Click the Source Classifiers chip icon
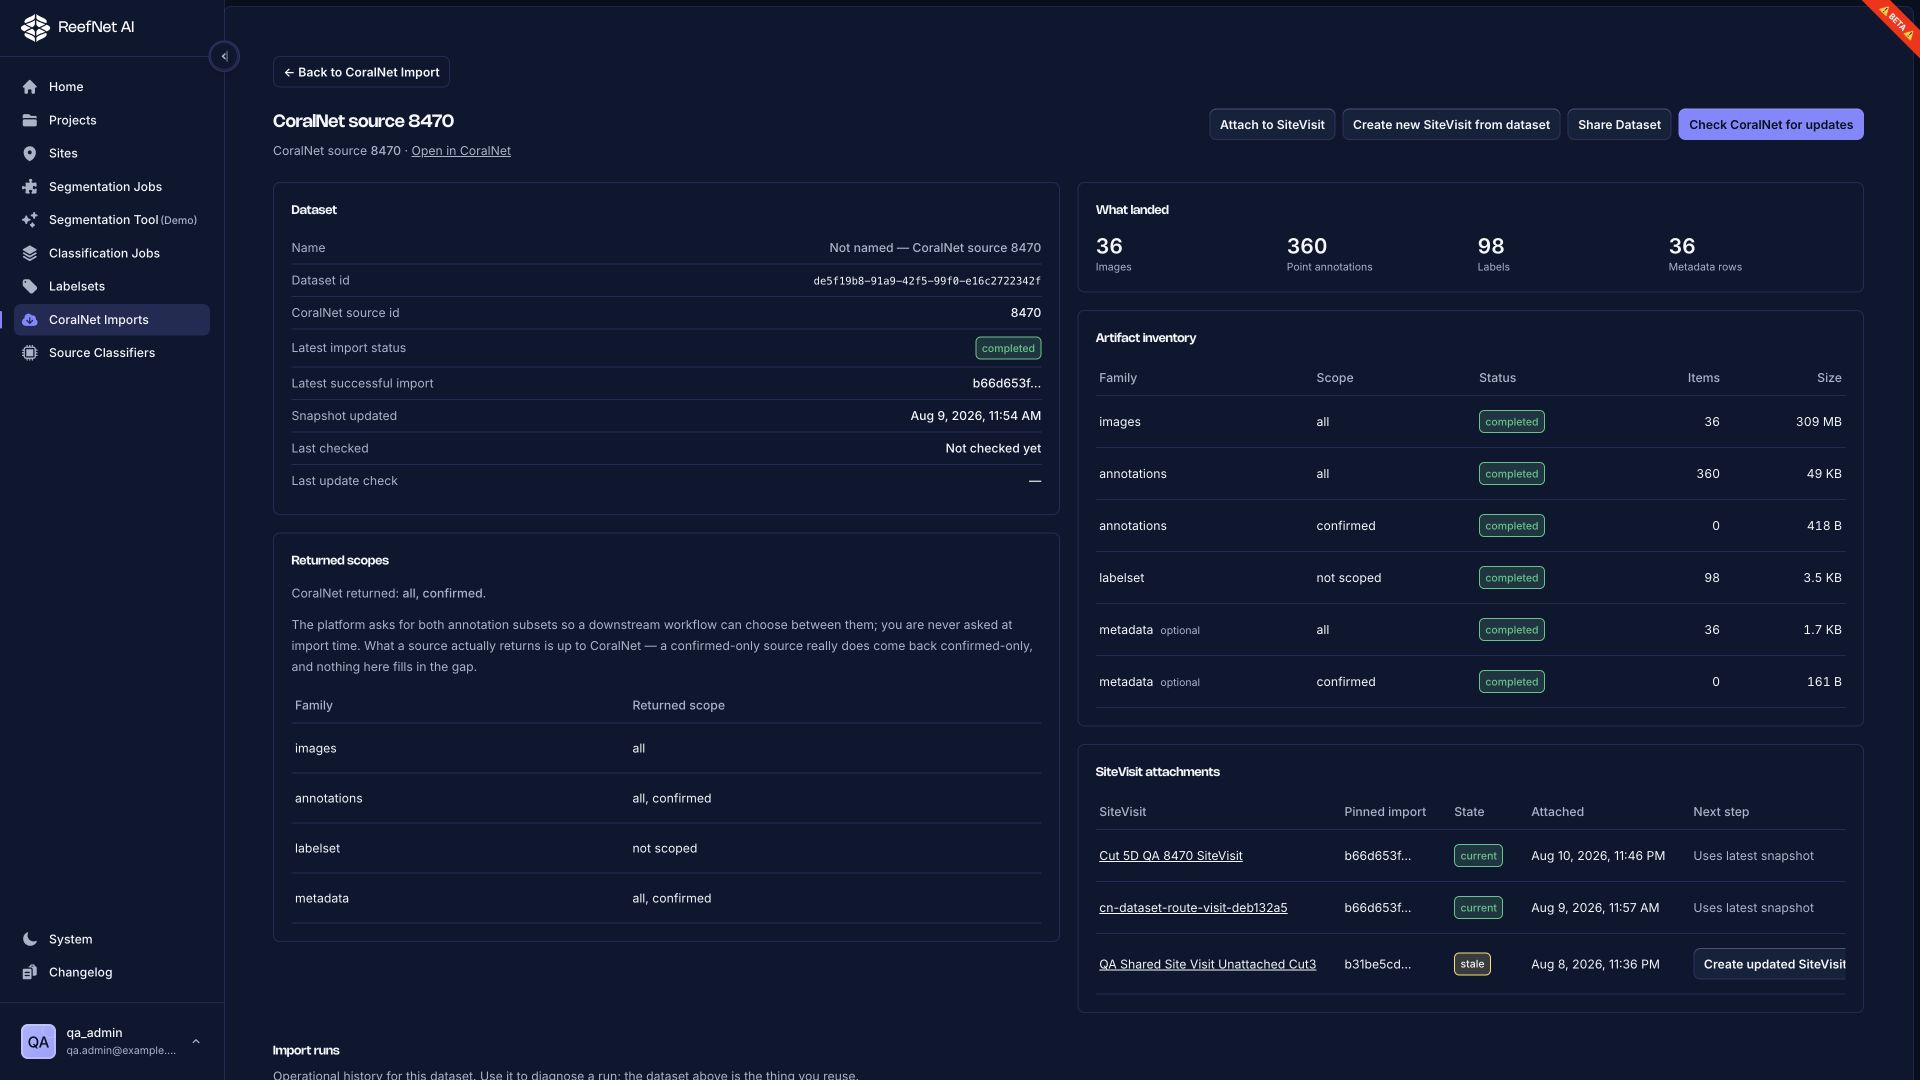 (30, 353)
